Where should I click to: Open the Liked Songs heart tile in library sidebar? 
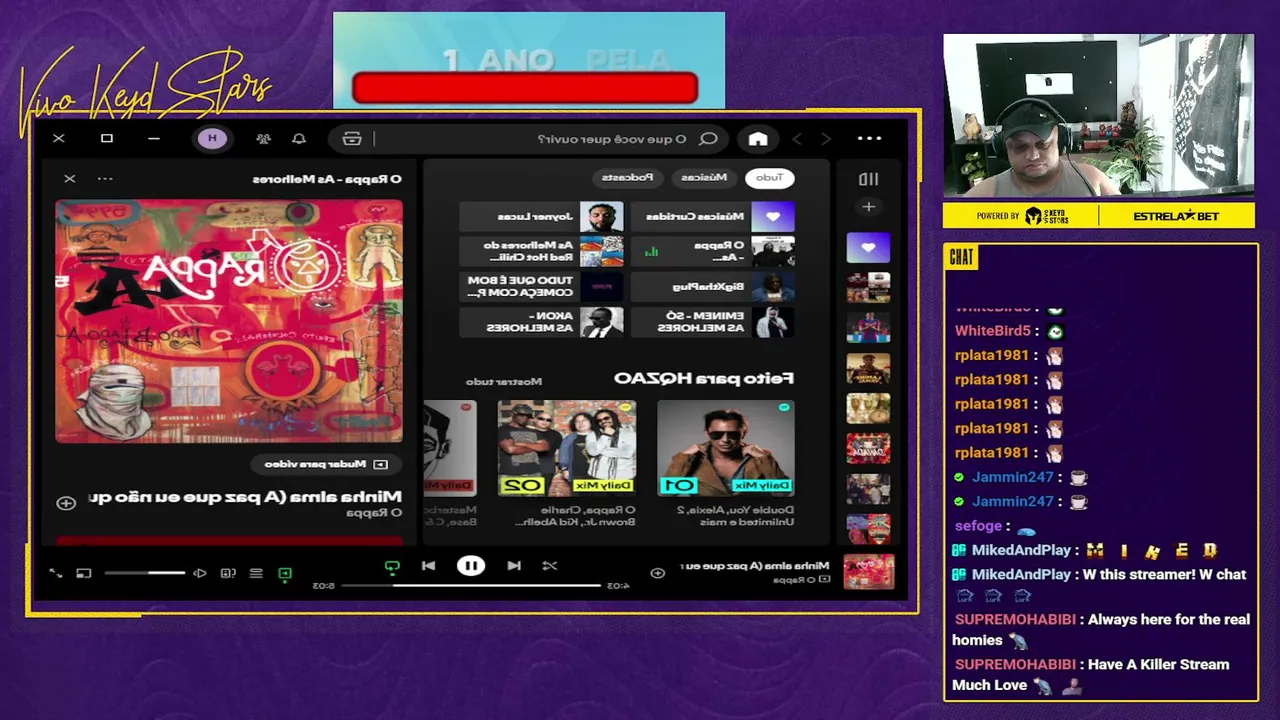click(x=868, y=247)
